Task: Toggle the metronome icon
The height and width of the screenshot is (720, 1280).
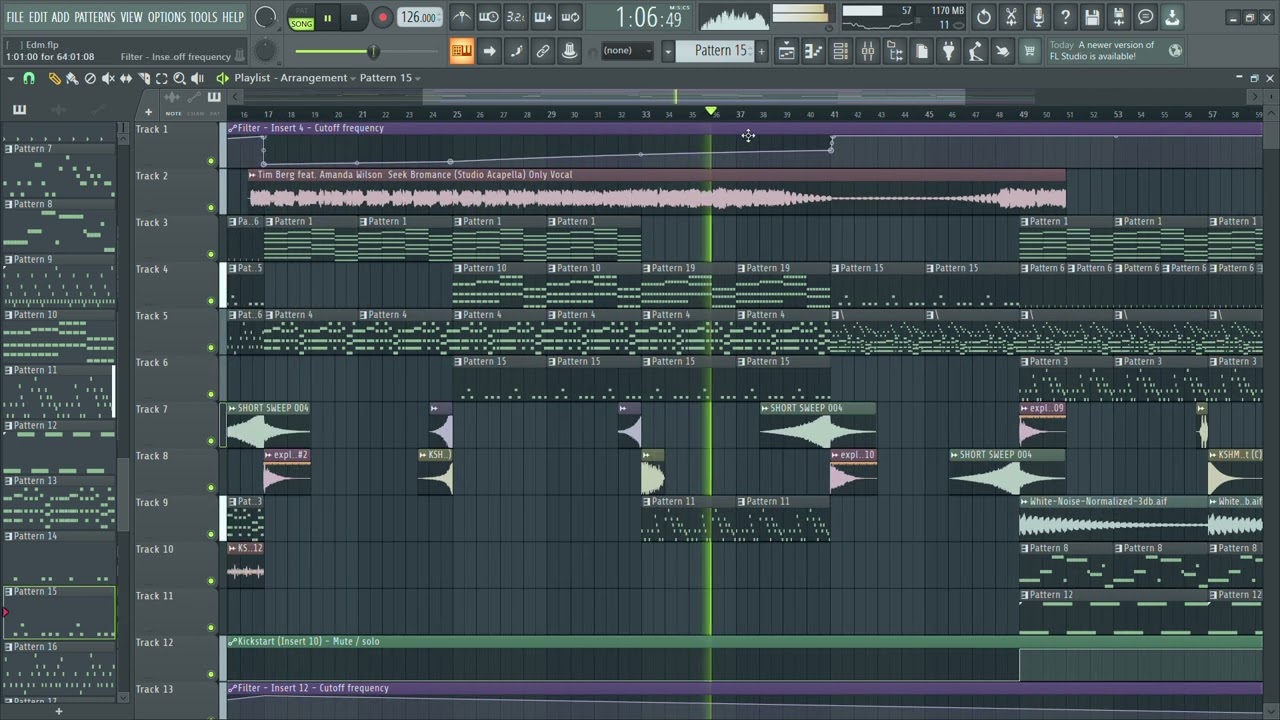Action: (x=462, y=17)
